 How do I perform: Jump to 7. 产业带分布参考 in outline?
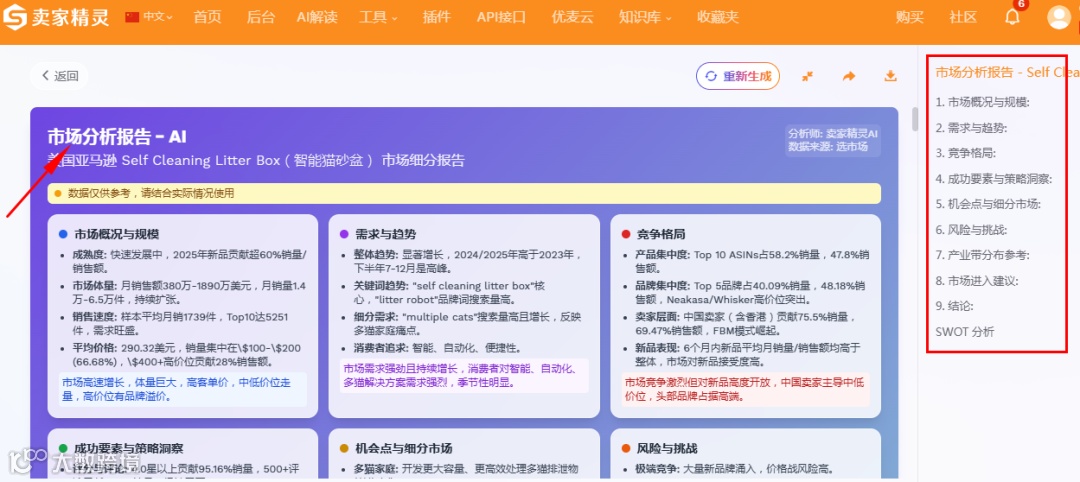(982, 255)
